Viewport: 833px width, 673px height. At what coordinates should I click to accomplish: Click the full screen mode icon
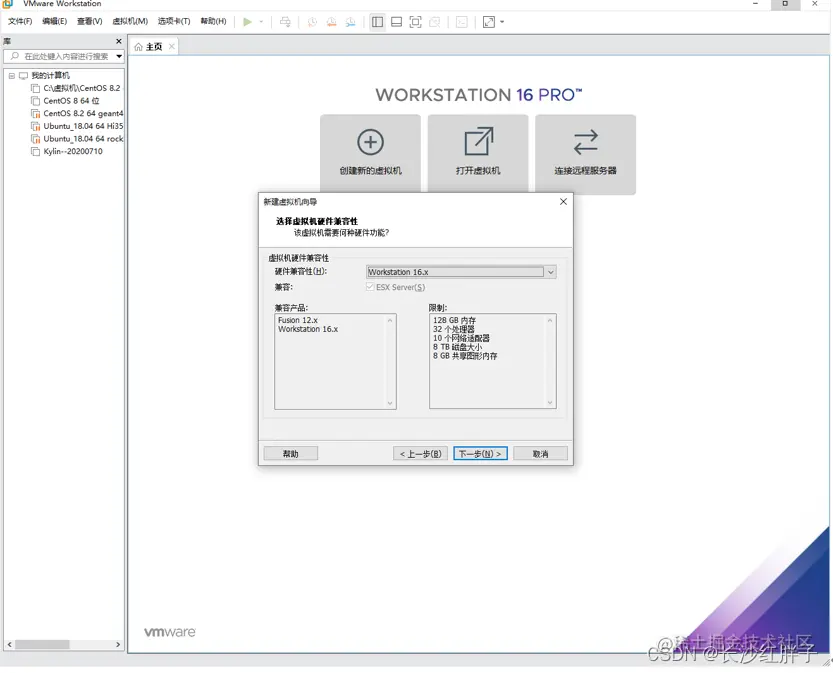click(415, 22)
